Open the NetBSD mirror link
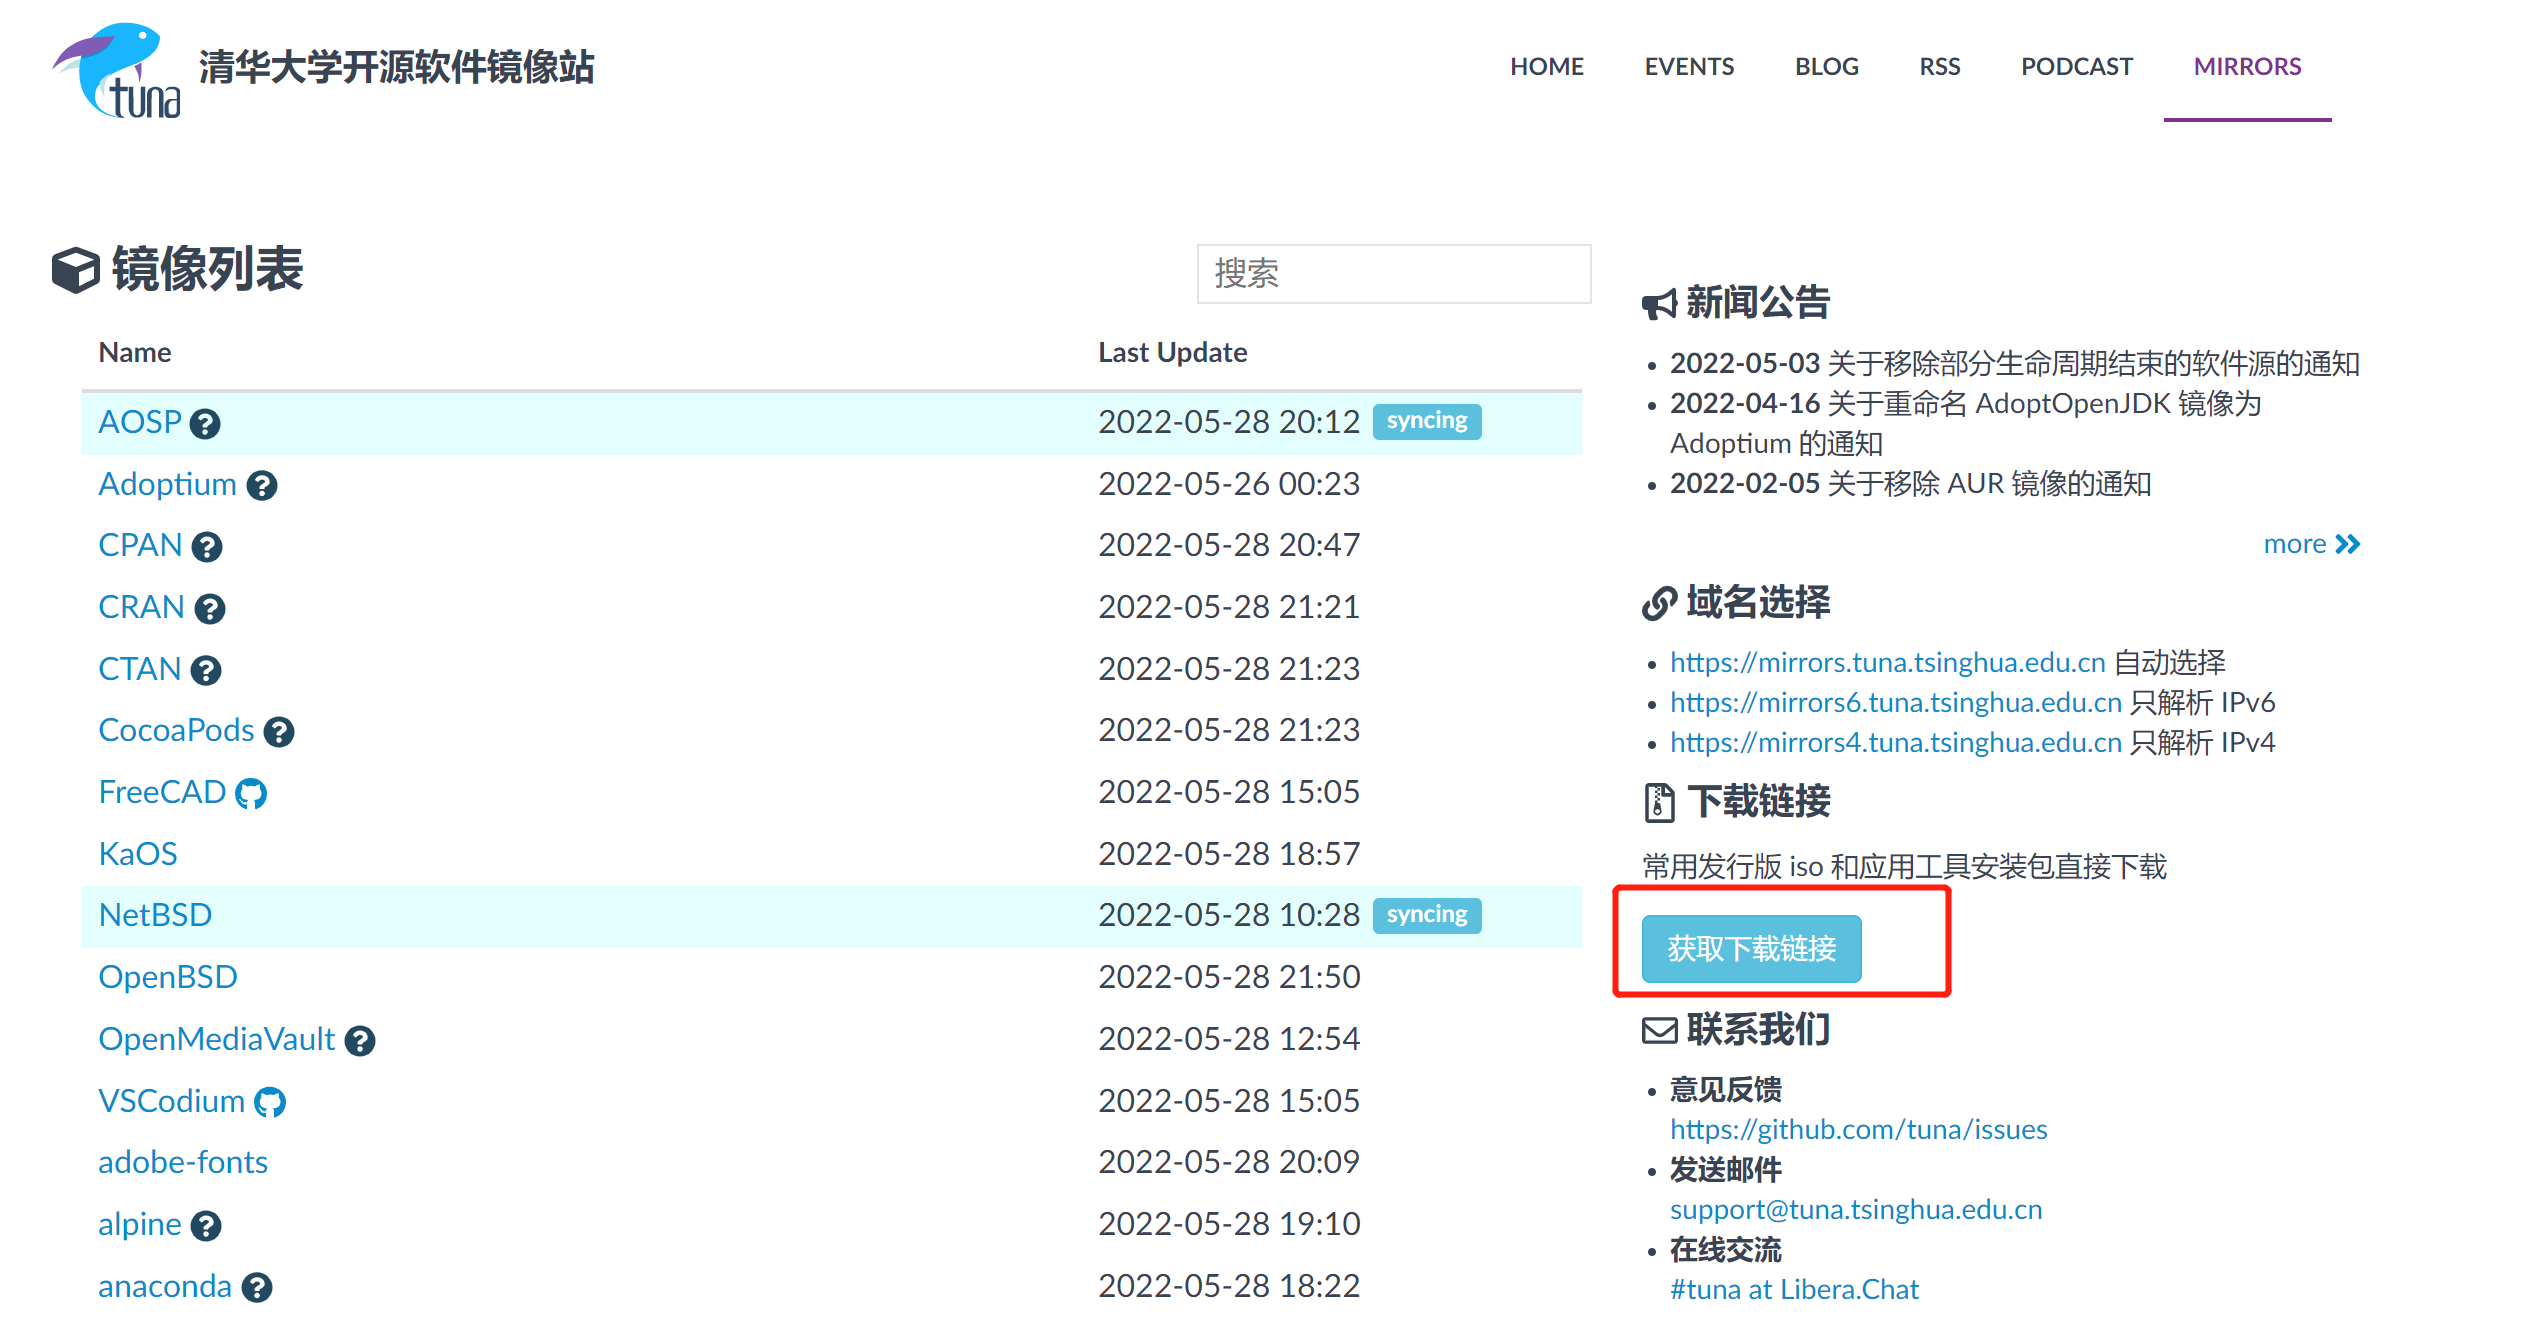The image size is (2548, 1329). (155, 915)
